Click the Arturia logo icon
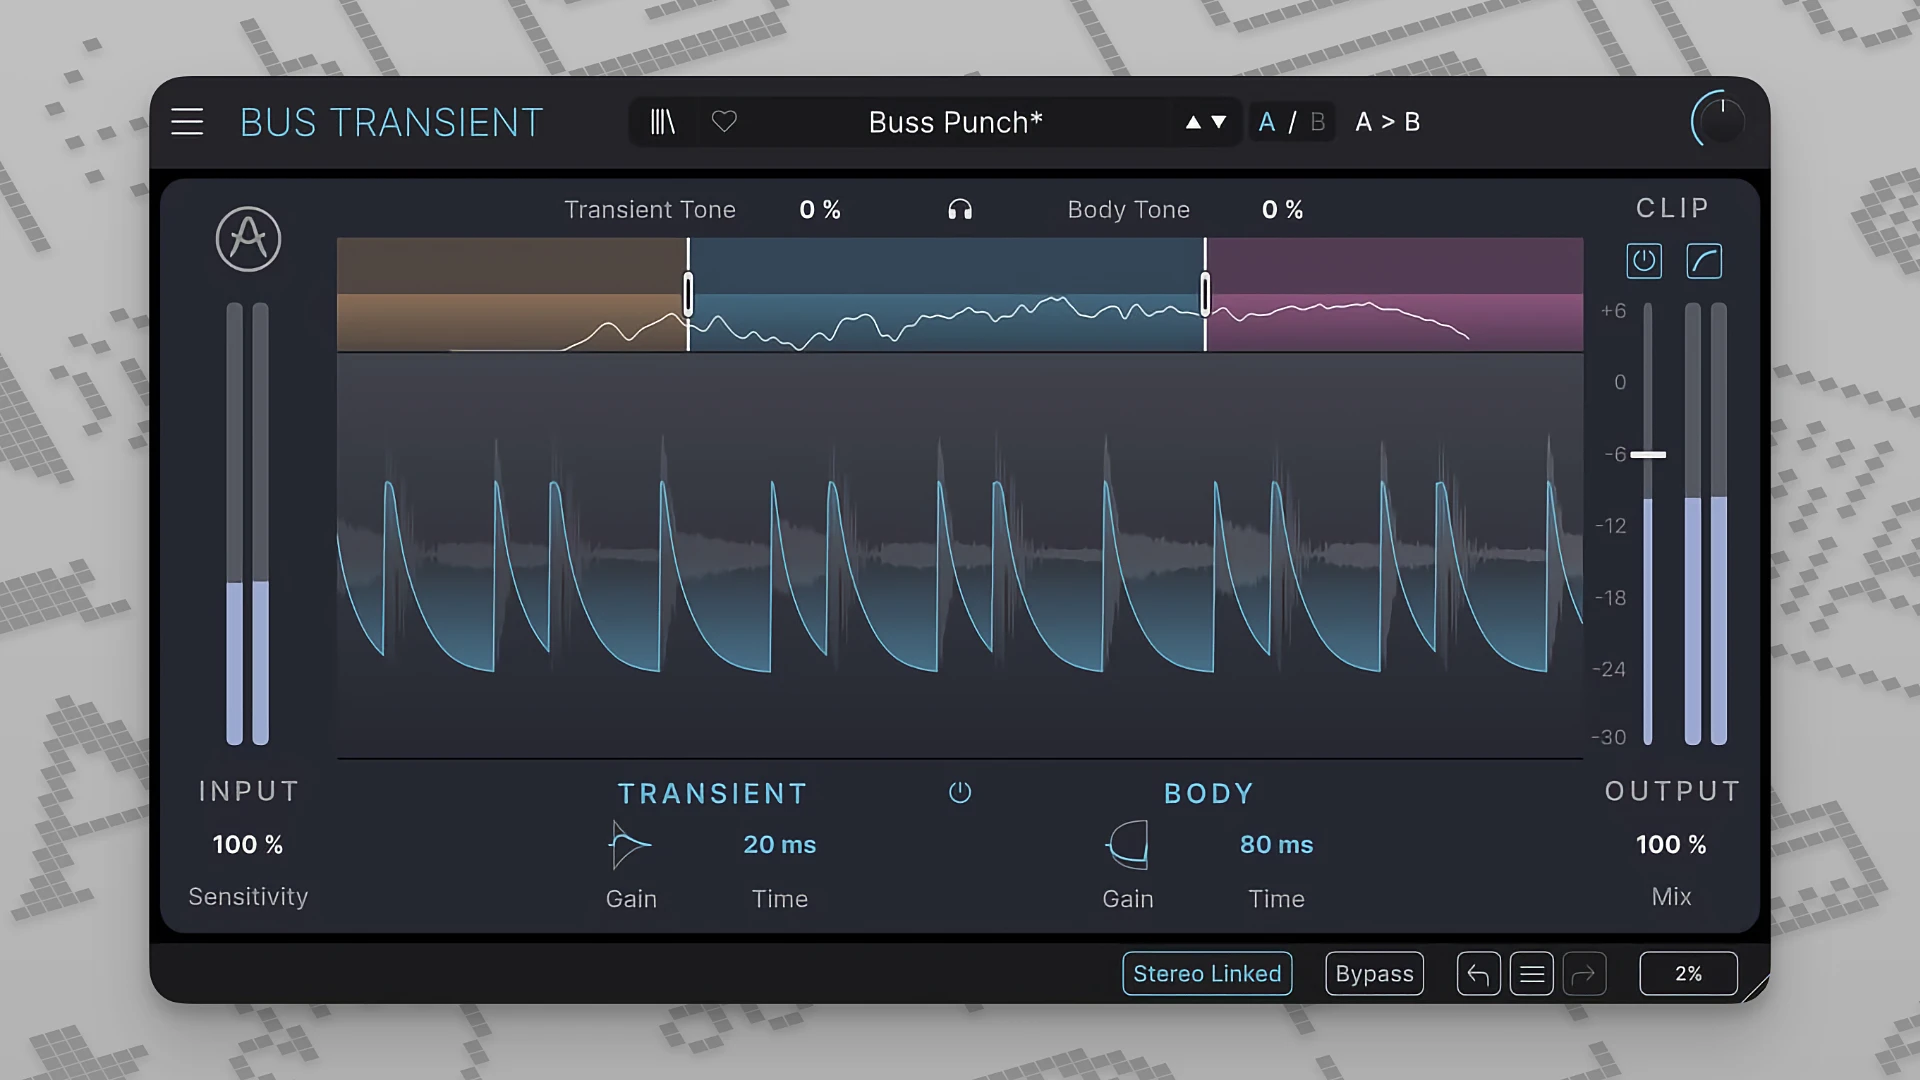Viewport: 1920px width, 1080px height. coord(247,239)
